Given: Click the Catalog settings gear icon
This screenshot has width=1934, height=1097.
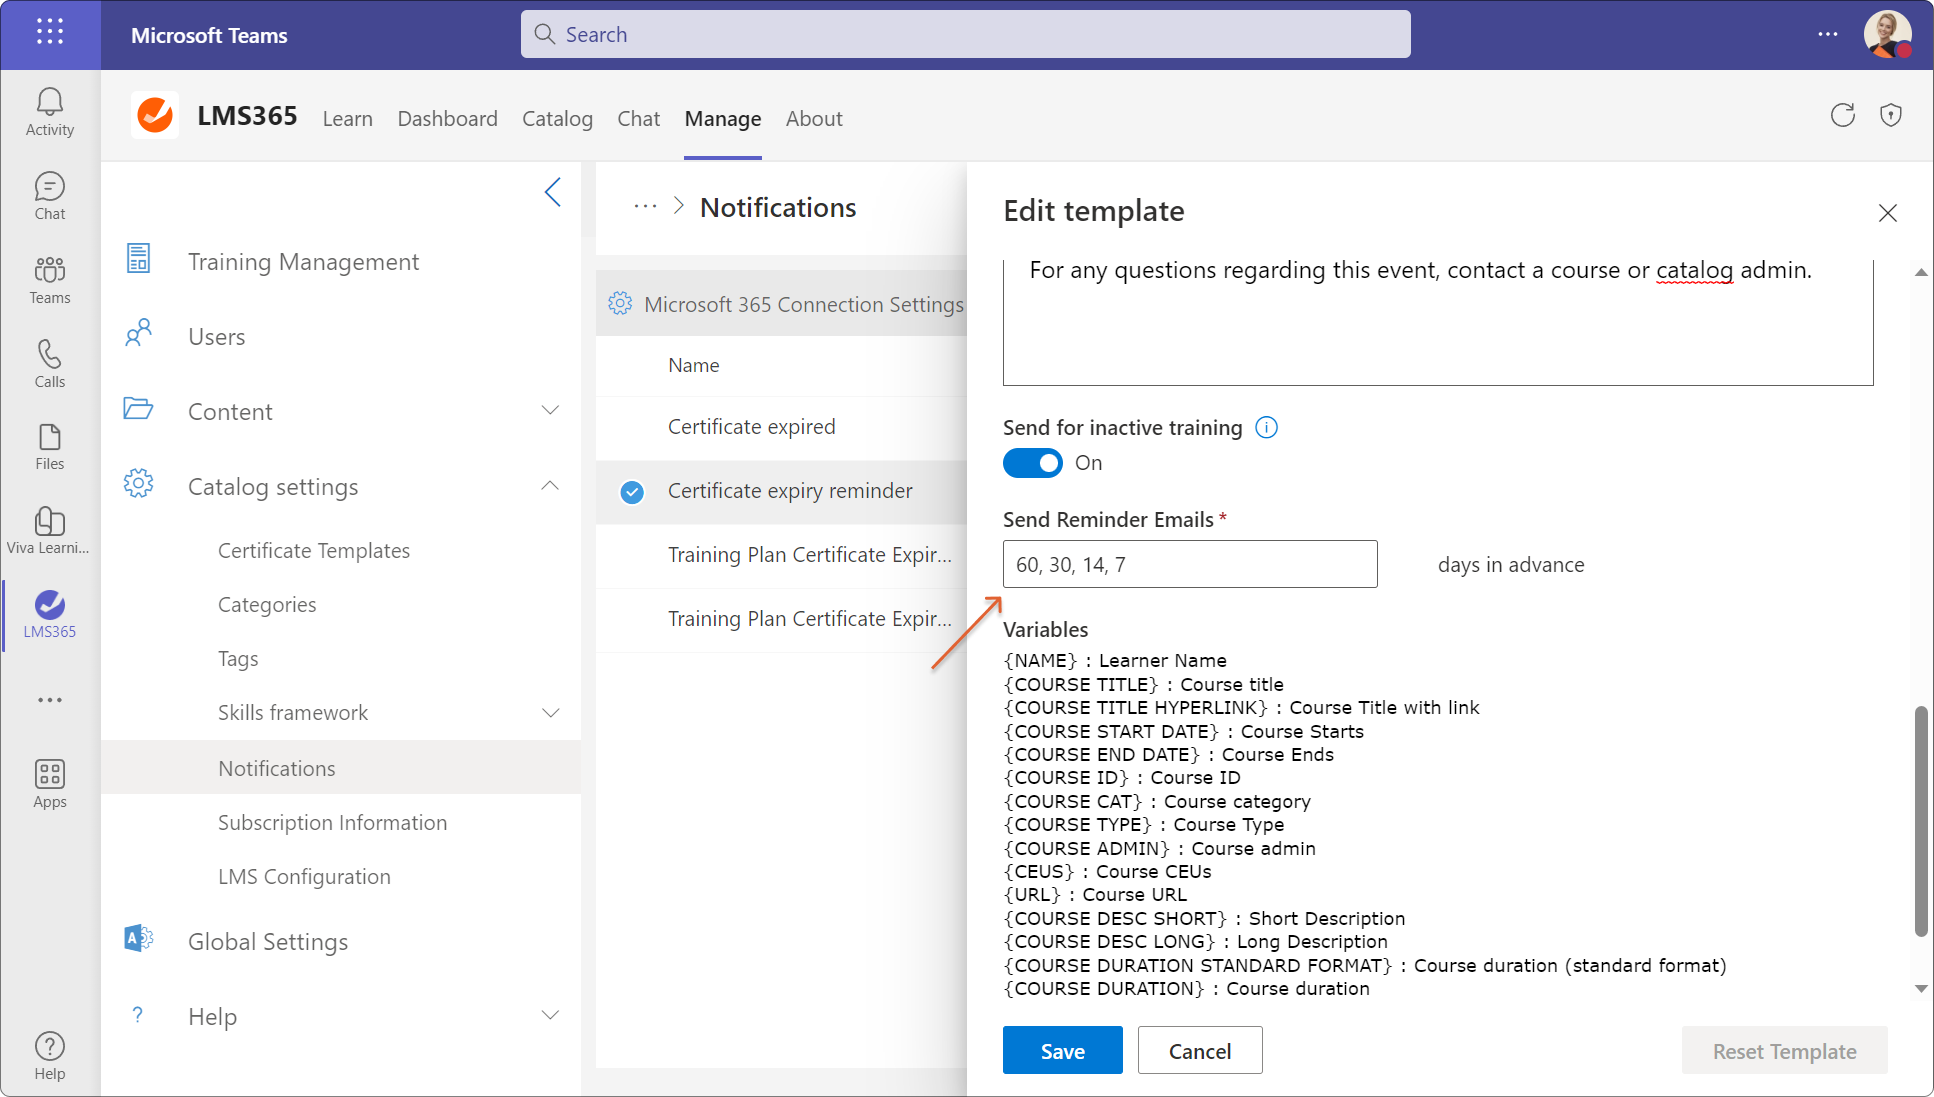Looking at the screenshot, I should (138, 484).
